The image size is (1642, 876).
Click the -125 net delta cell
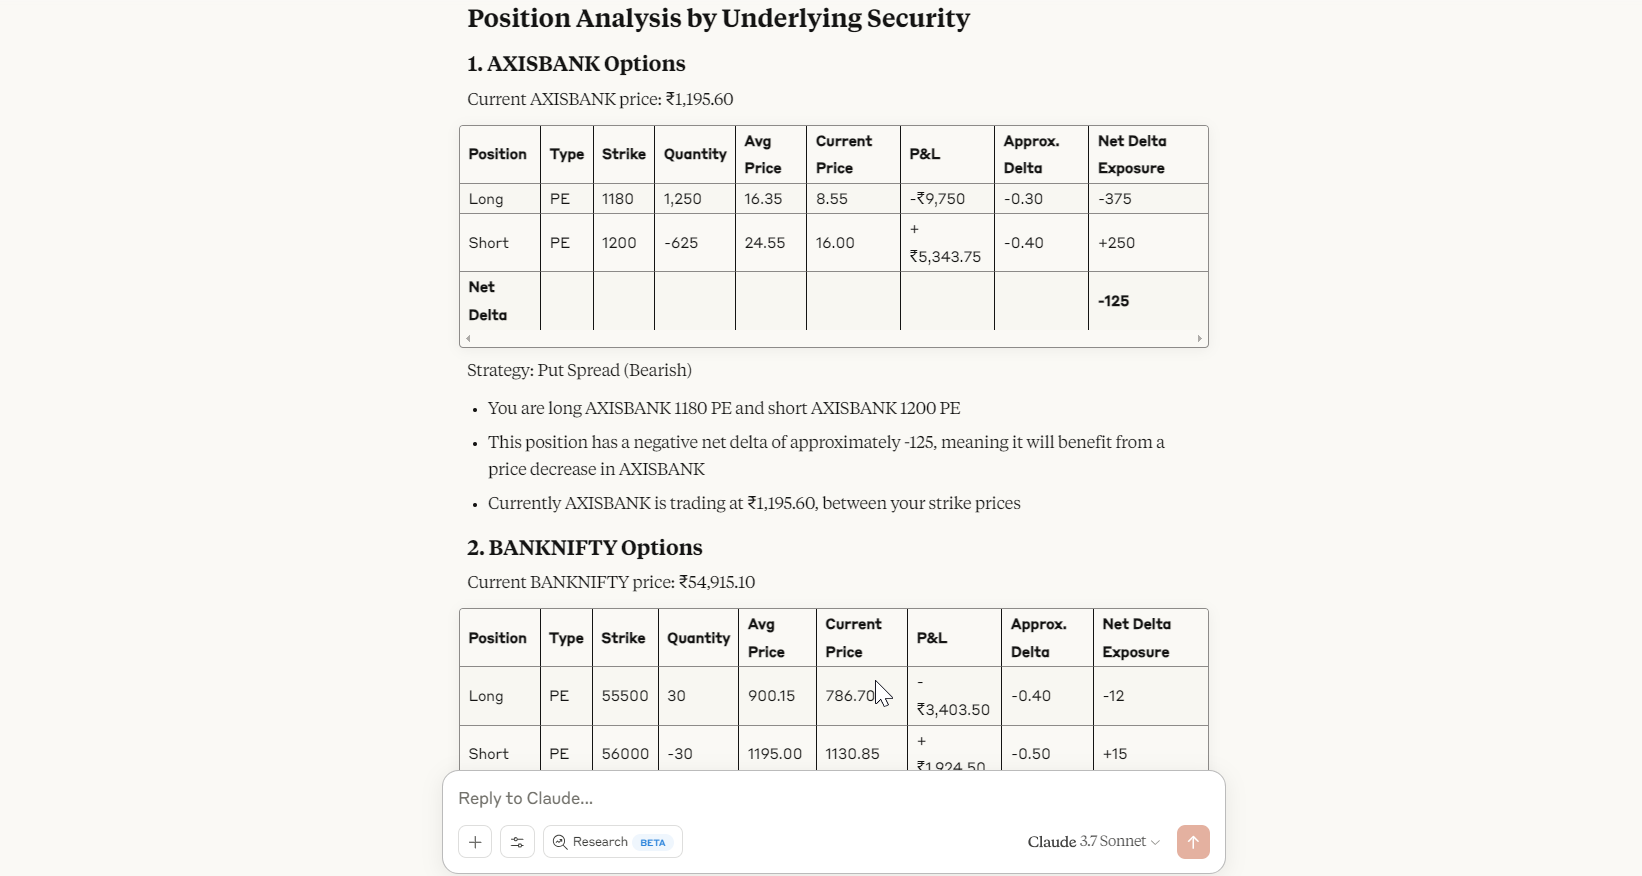[x=1113, y=301]
